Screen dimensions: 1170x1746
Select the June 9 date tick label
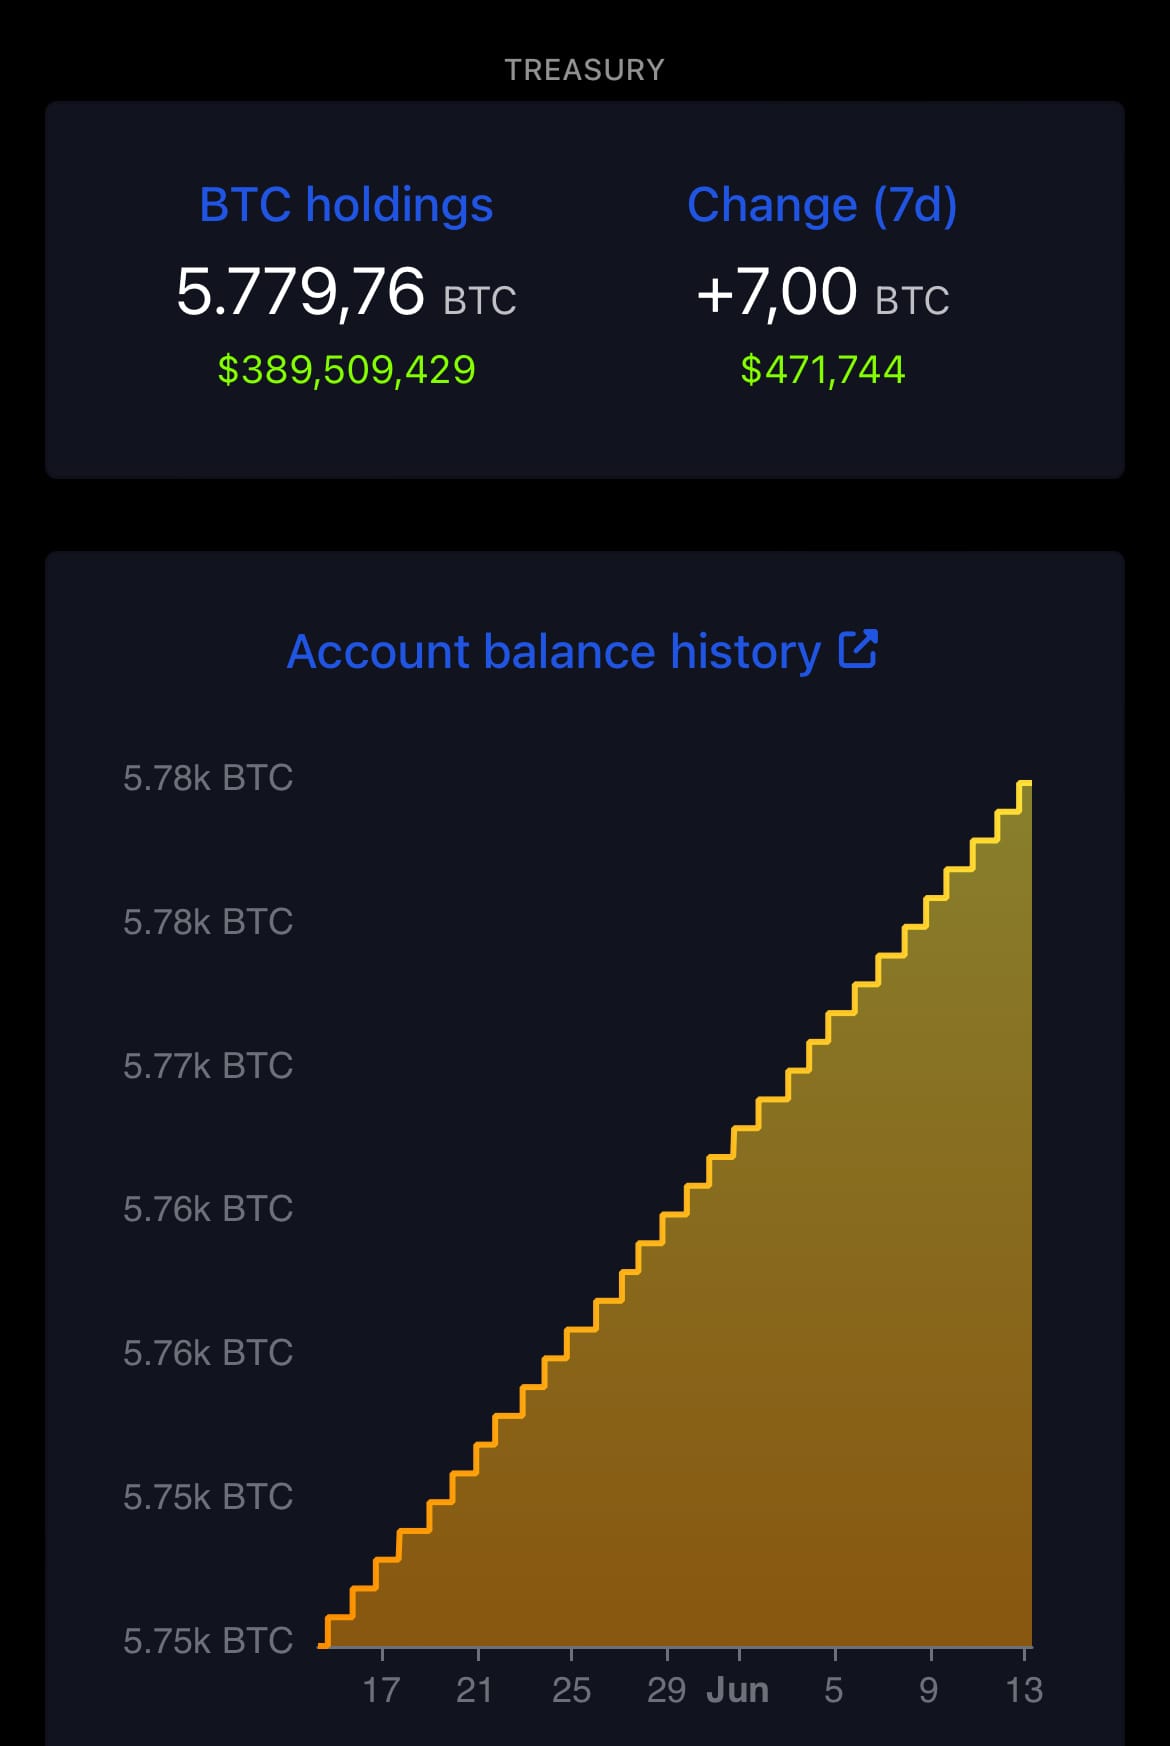929,1690
